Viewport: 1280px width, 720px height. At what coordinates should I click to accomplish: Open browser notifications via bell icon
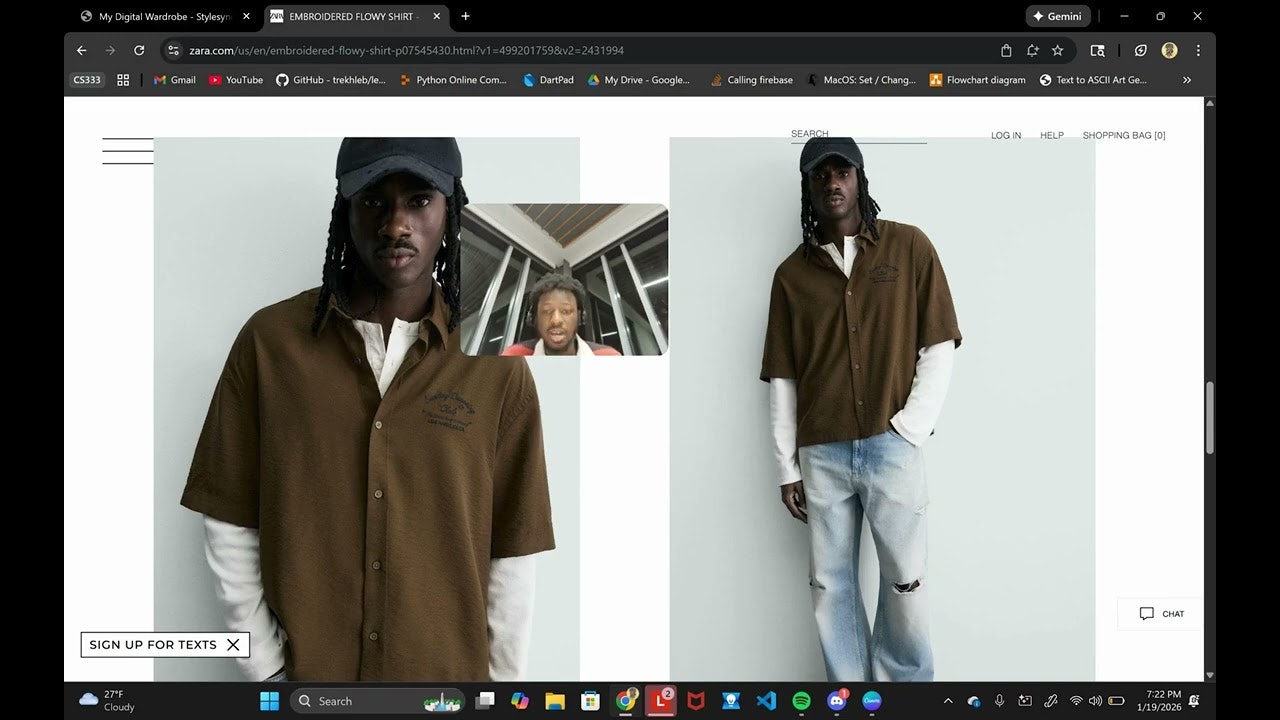pyautogui.click(x=1032, y=49)
